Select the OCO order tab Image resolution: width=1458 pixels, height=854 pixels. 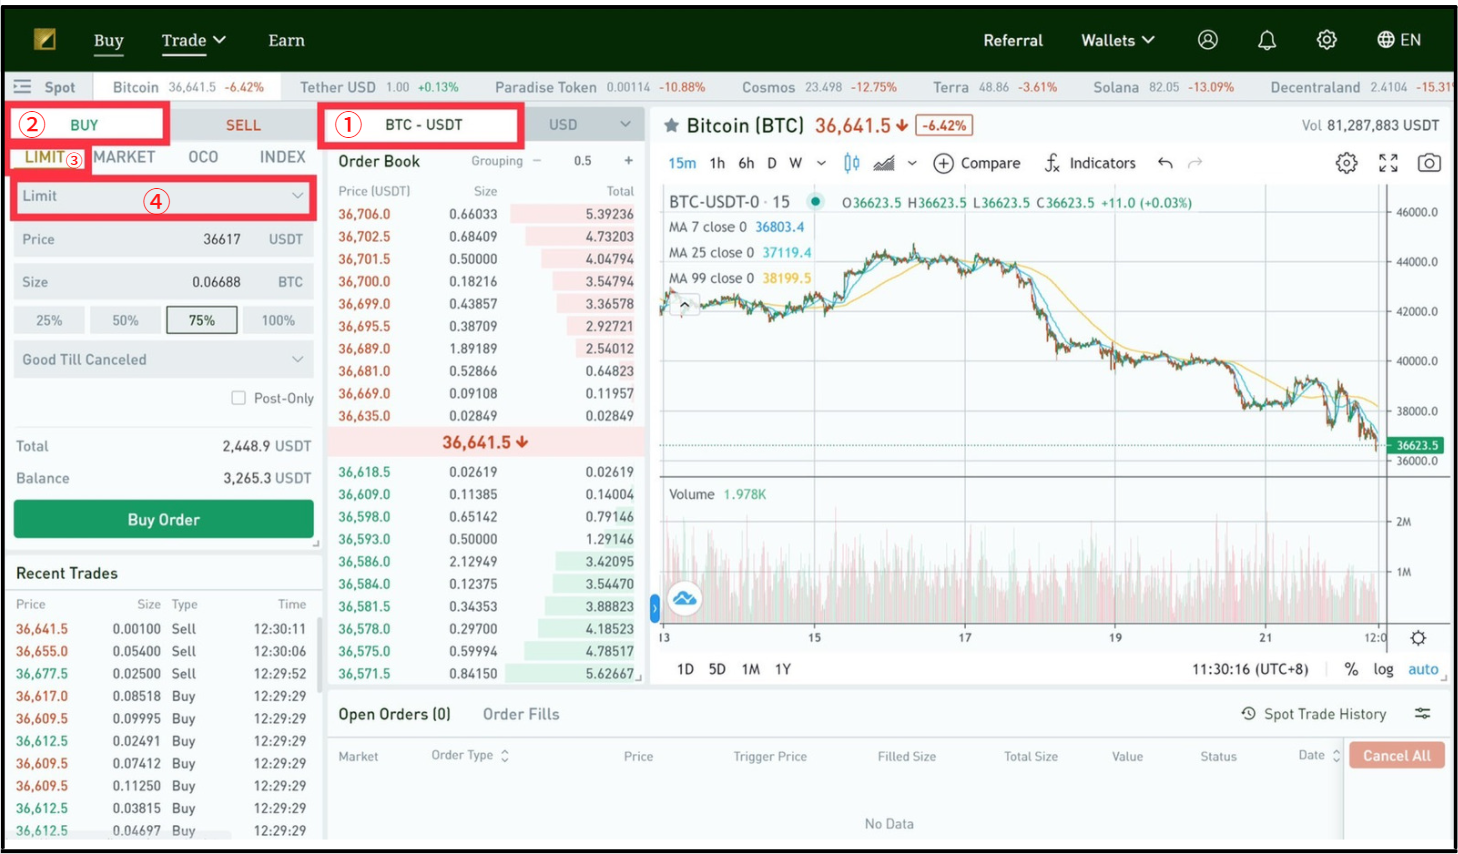203,157
